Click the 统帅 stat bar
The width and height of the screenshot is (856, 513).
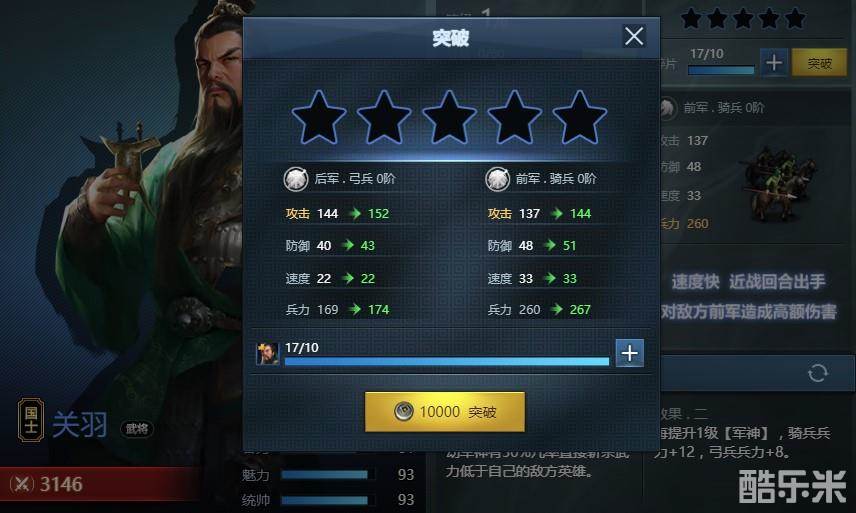point(327,500)
